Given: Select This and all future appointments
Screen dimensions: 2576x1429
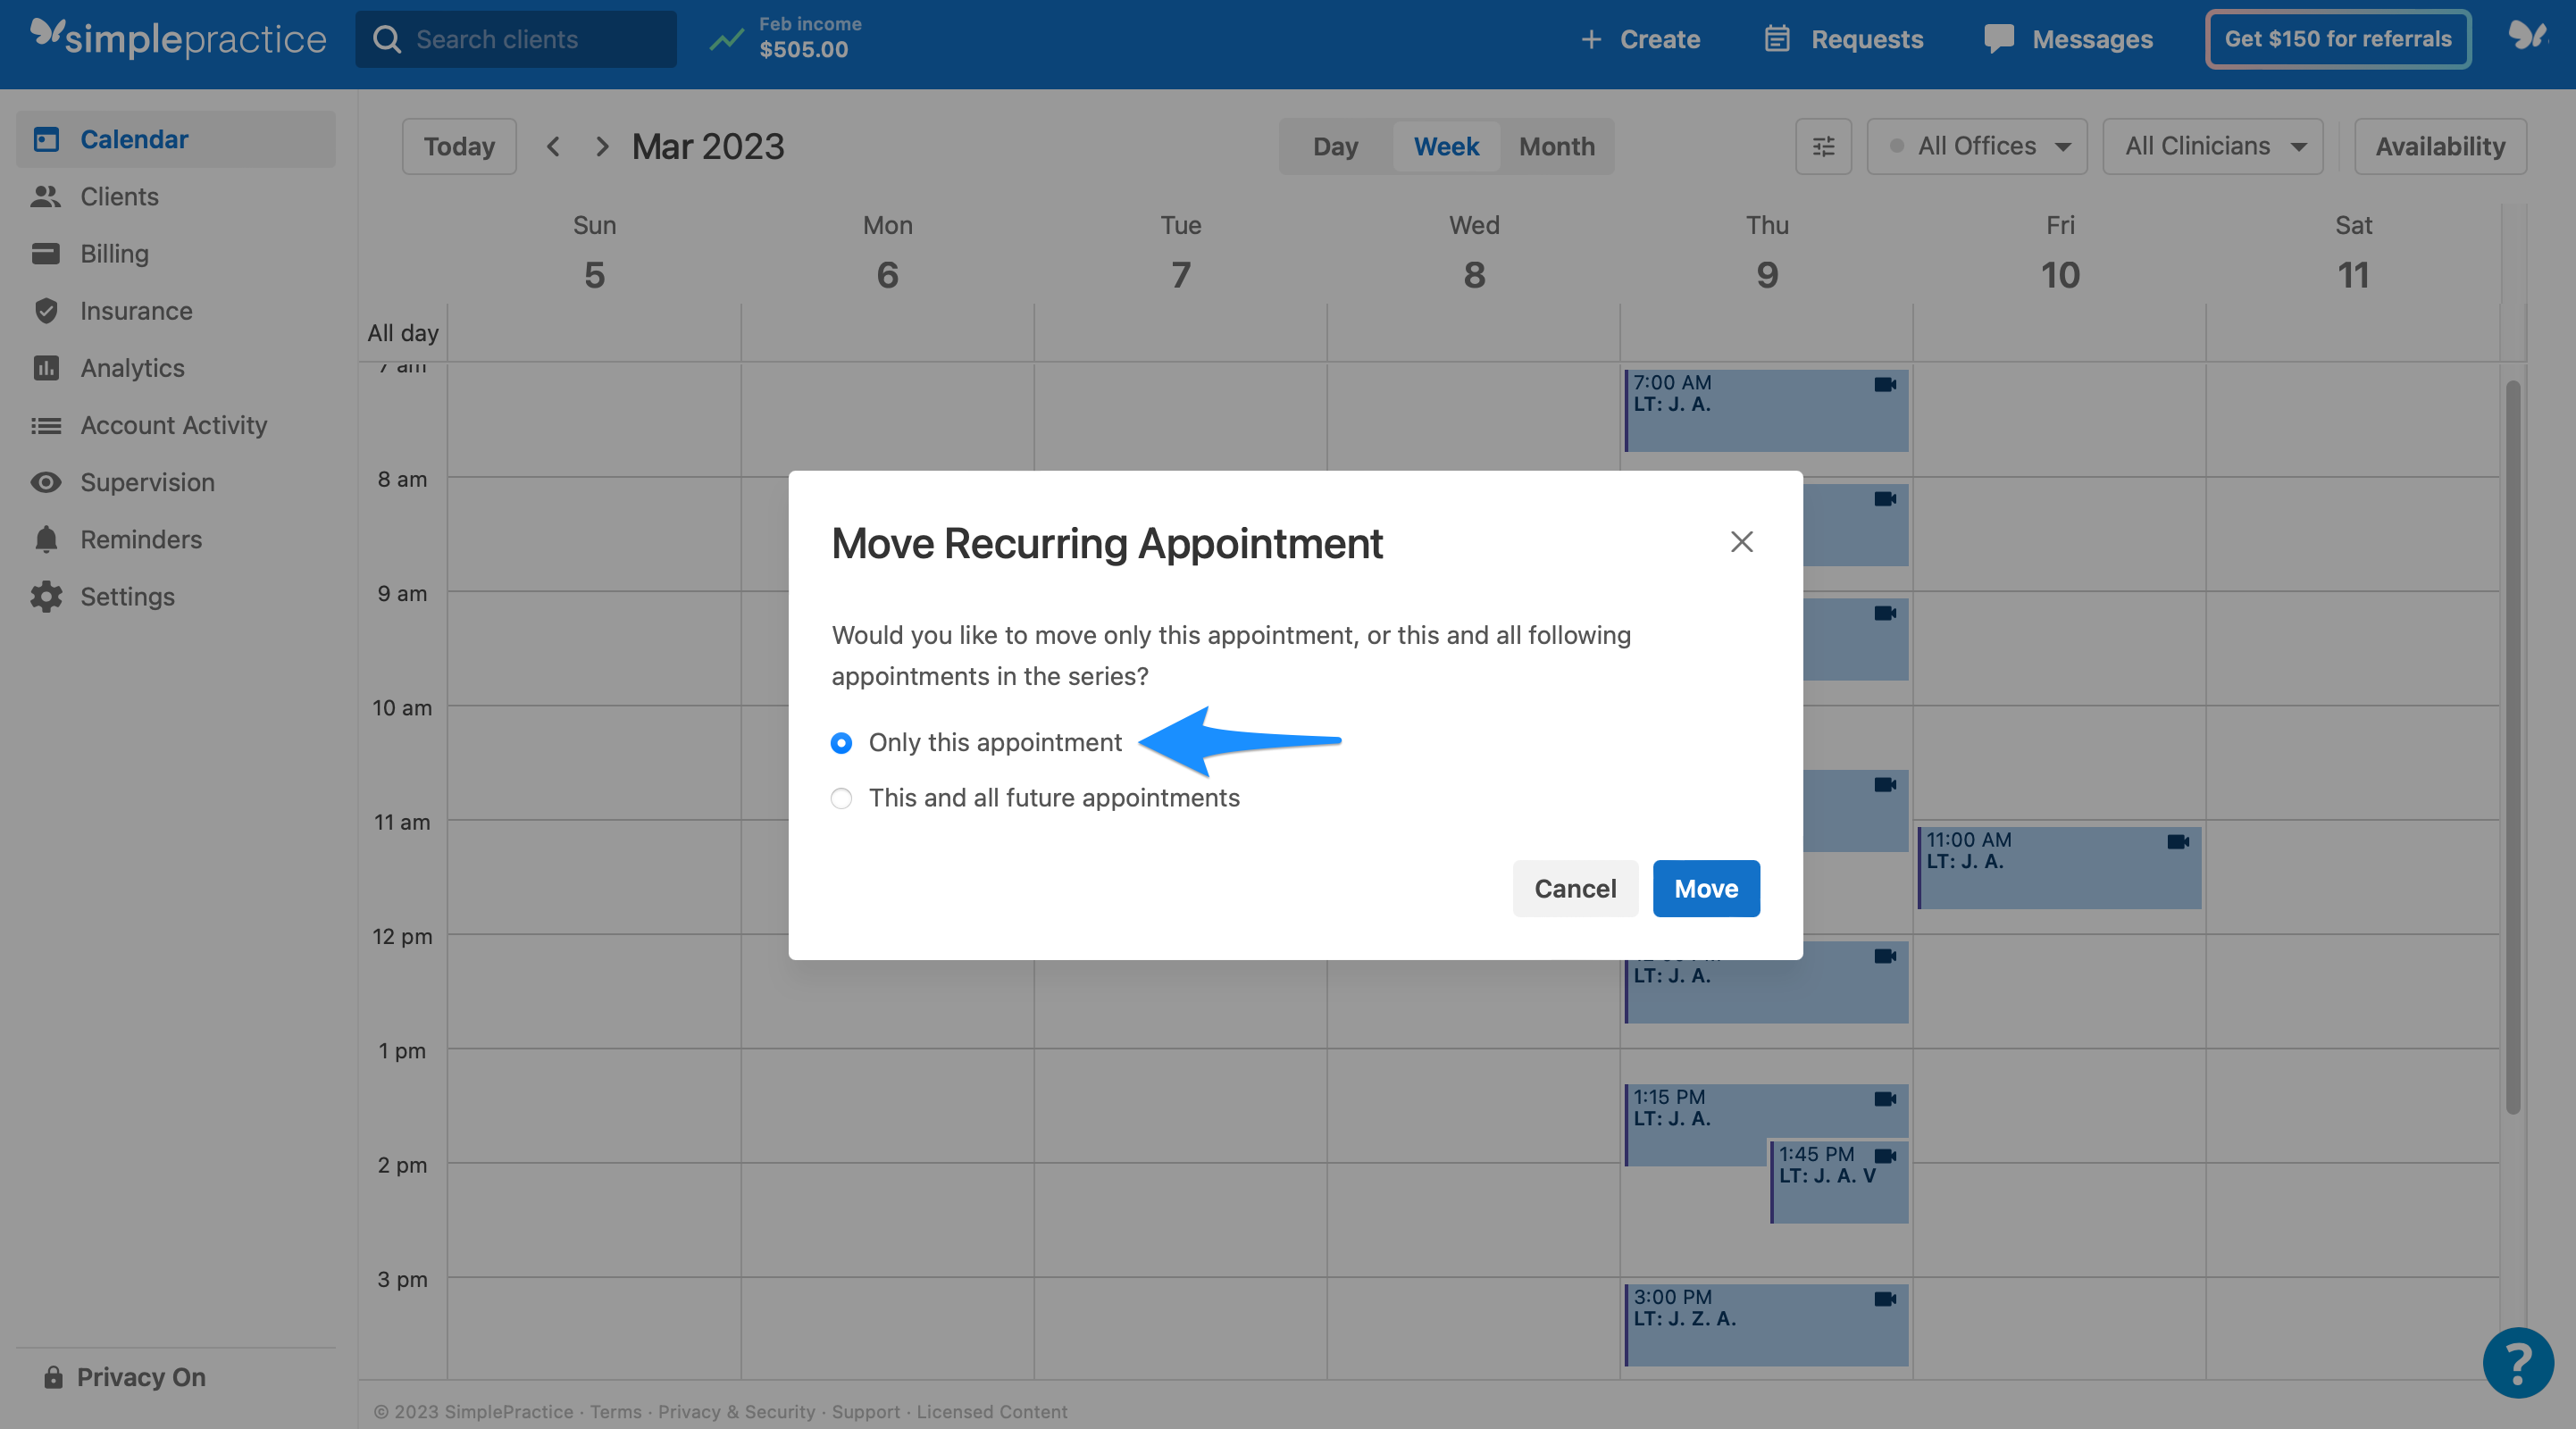Looking at the screenshot, I should (841, 798).
